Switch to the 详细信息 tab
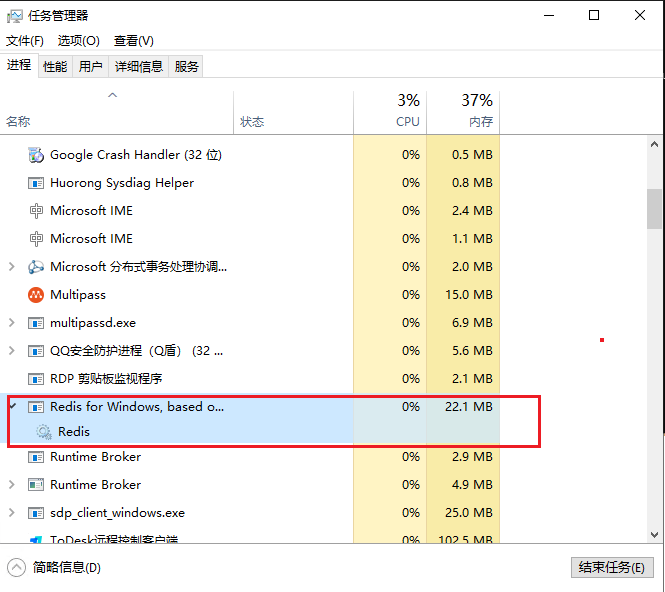The image size is (665, 592). [x=139, y=67]
